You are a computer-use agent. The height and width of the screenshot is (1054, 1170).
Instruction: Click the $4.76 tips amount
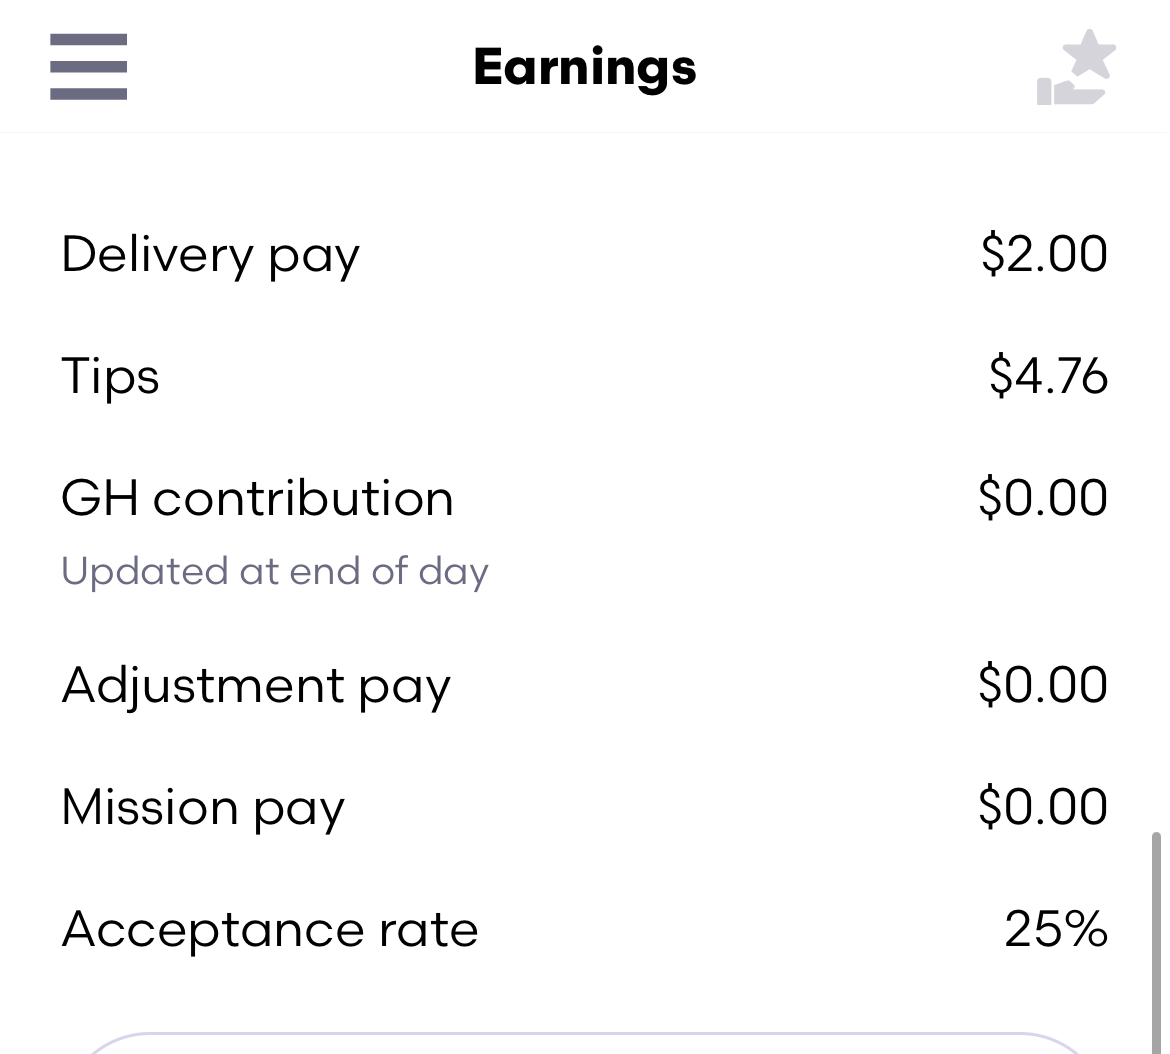(1048, 377)
